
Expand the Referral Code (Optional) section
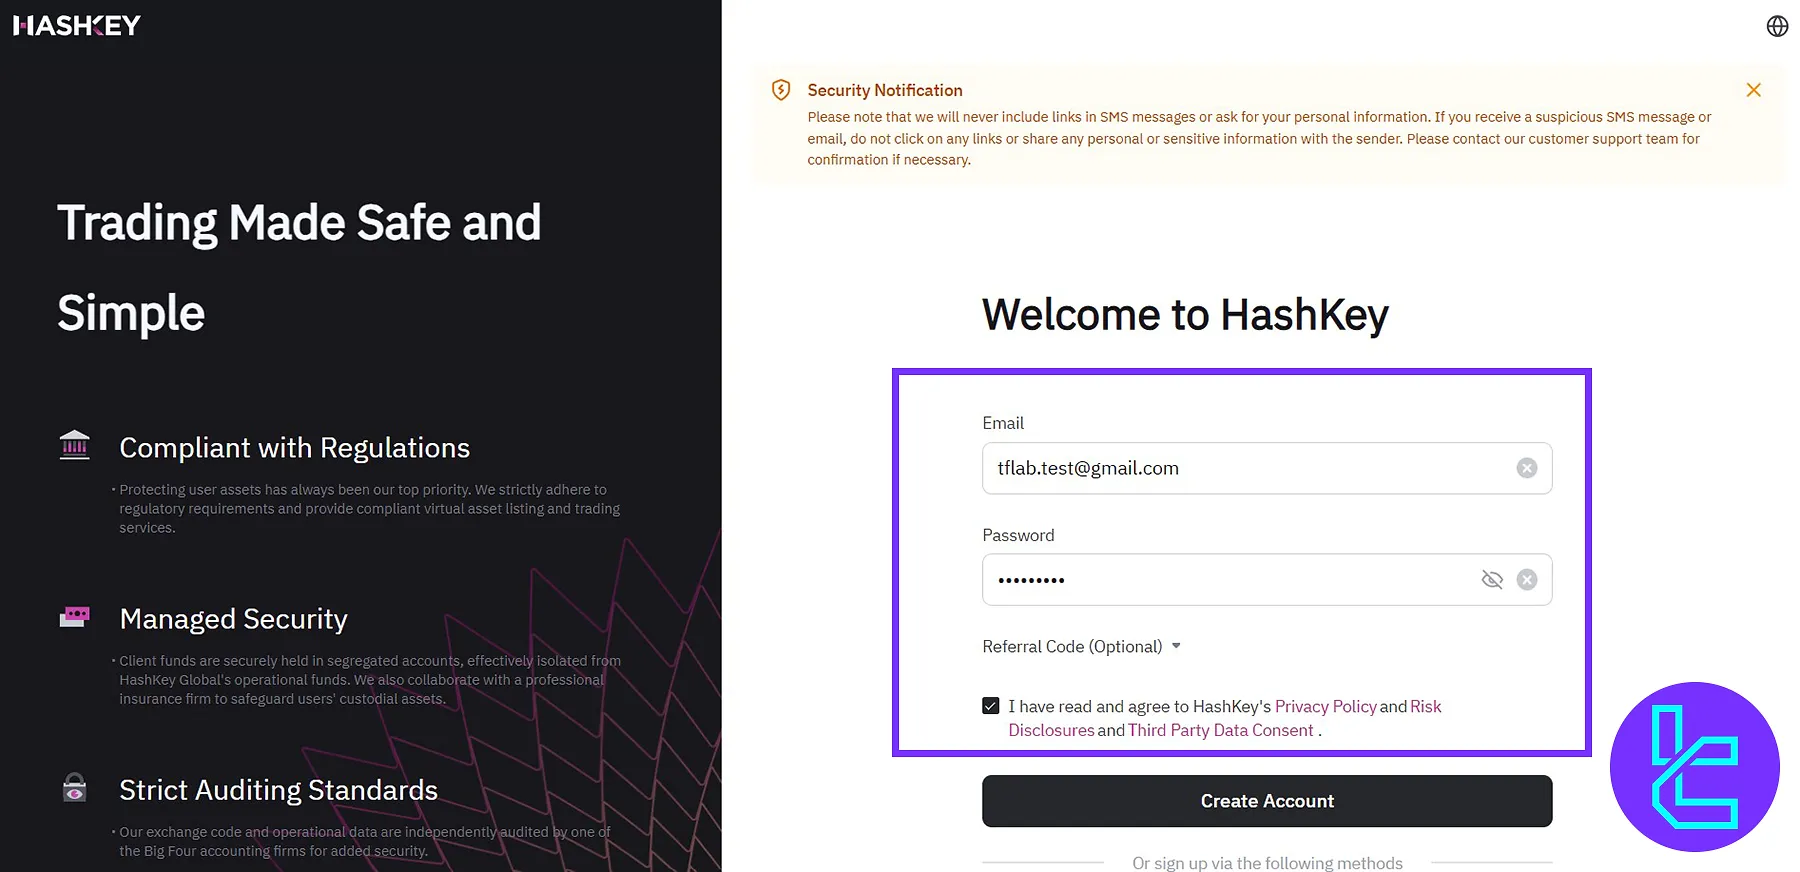point(1081,646)
